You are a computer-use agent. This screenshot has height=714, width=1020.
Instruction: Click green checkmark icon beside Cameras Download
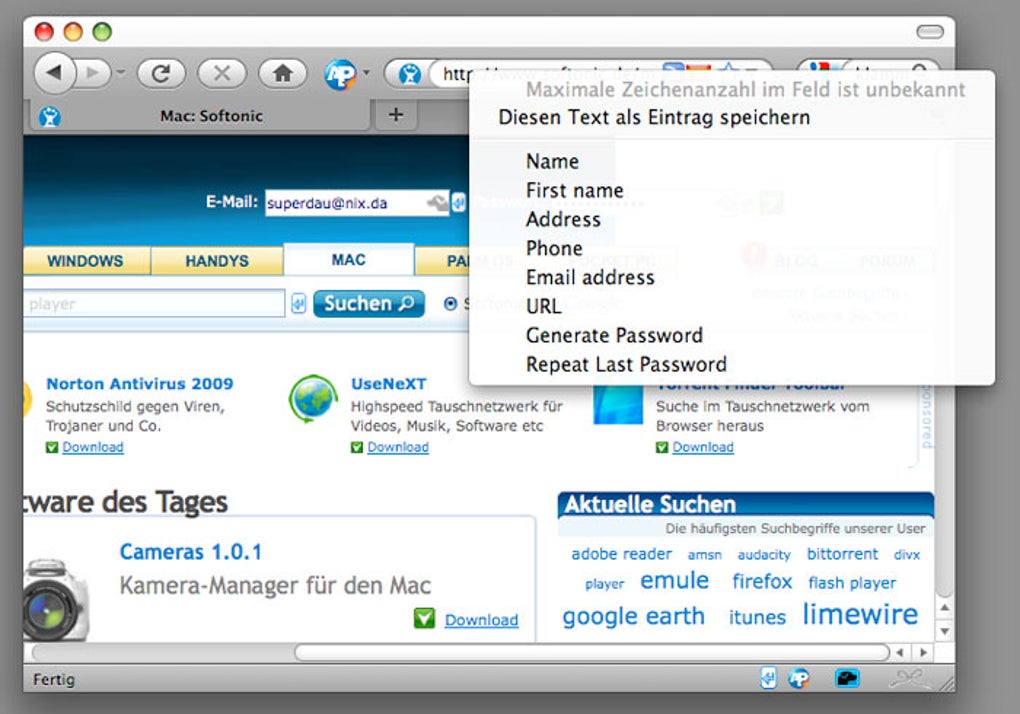(x=425, y=618)
